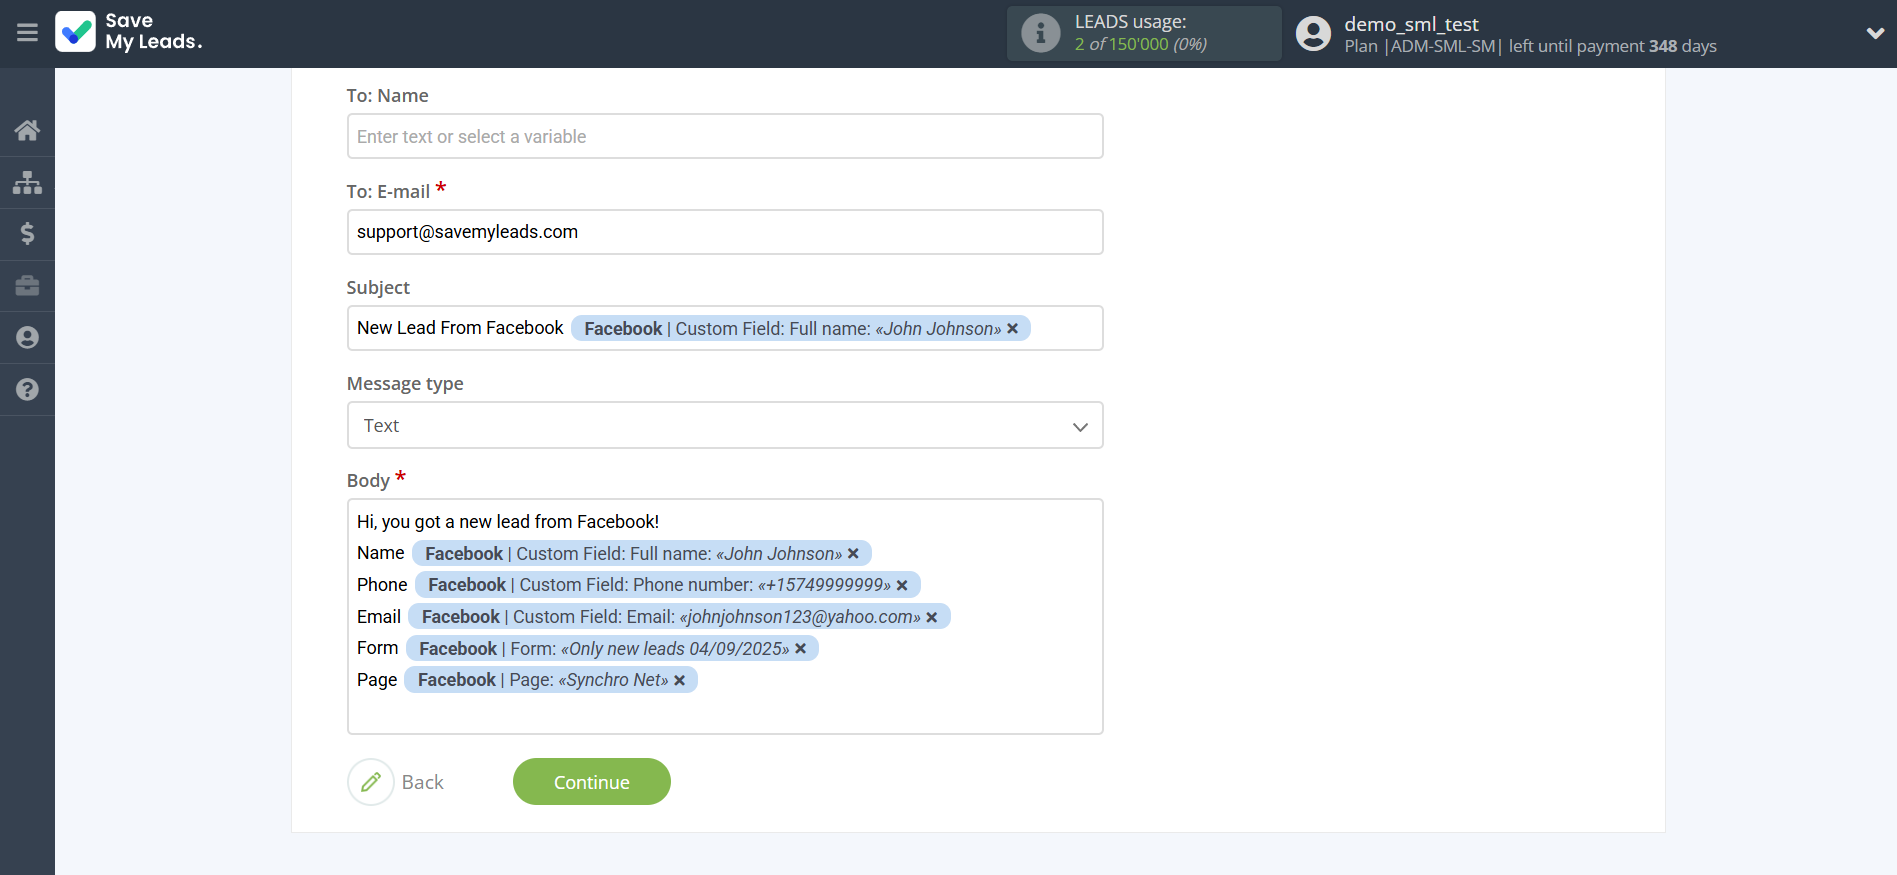
Task: Remove Phone number variable from Body
Action: (x=902, y=586)
